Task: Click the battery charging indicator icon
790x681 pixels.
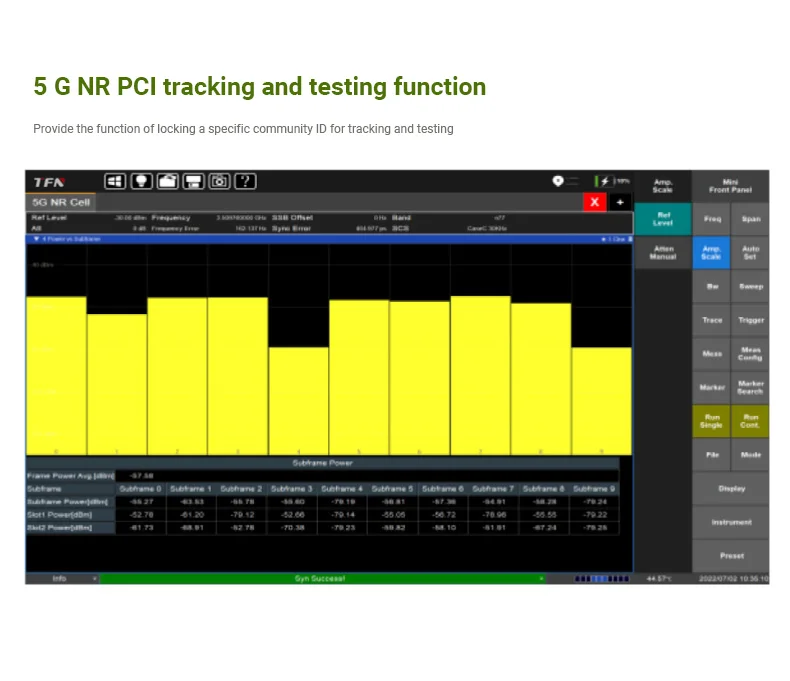Action: [603, 181]
